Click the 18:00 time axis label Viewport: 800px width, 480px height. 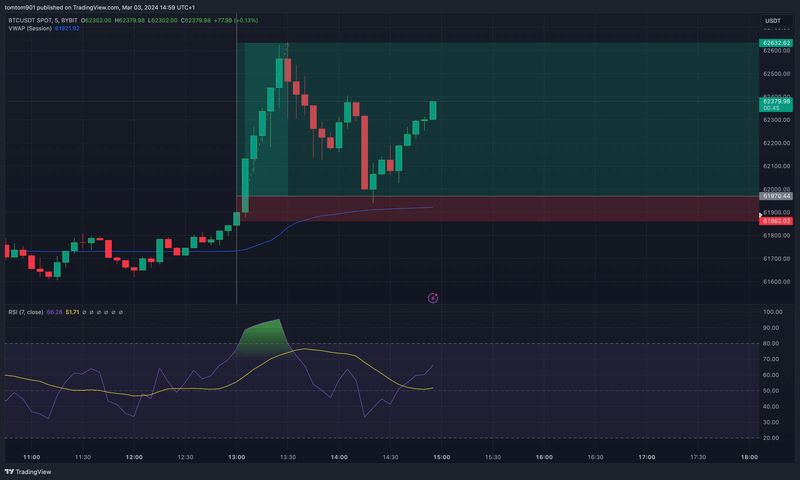coord(749,457)
